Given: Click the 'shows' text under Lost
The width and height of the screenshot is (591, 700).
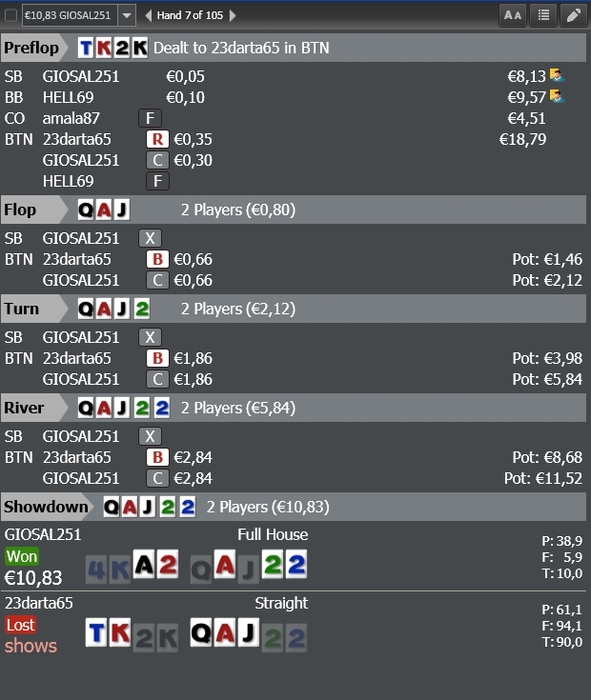Looking at the screenshot, I should click(x=31, y=646).
